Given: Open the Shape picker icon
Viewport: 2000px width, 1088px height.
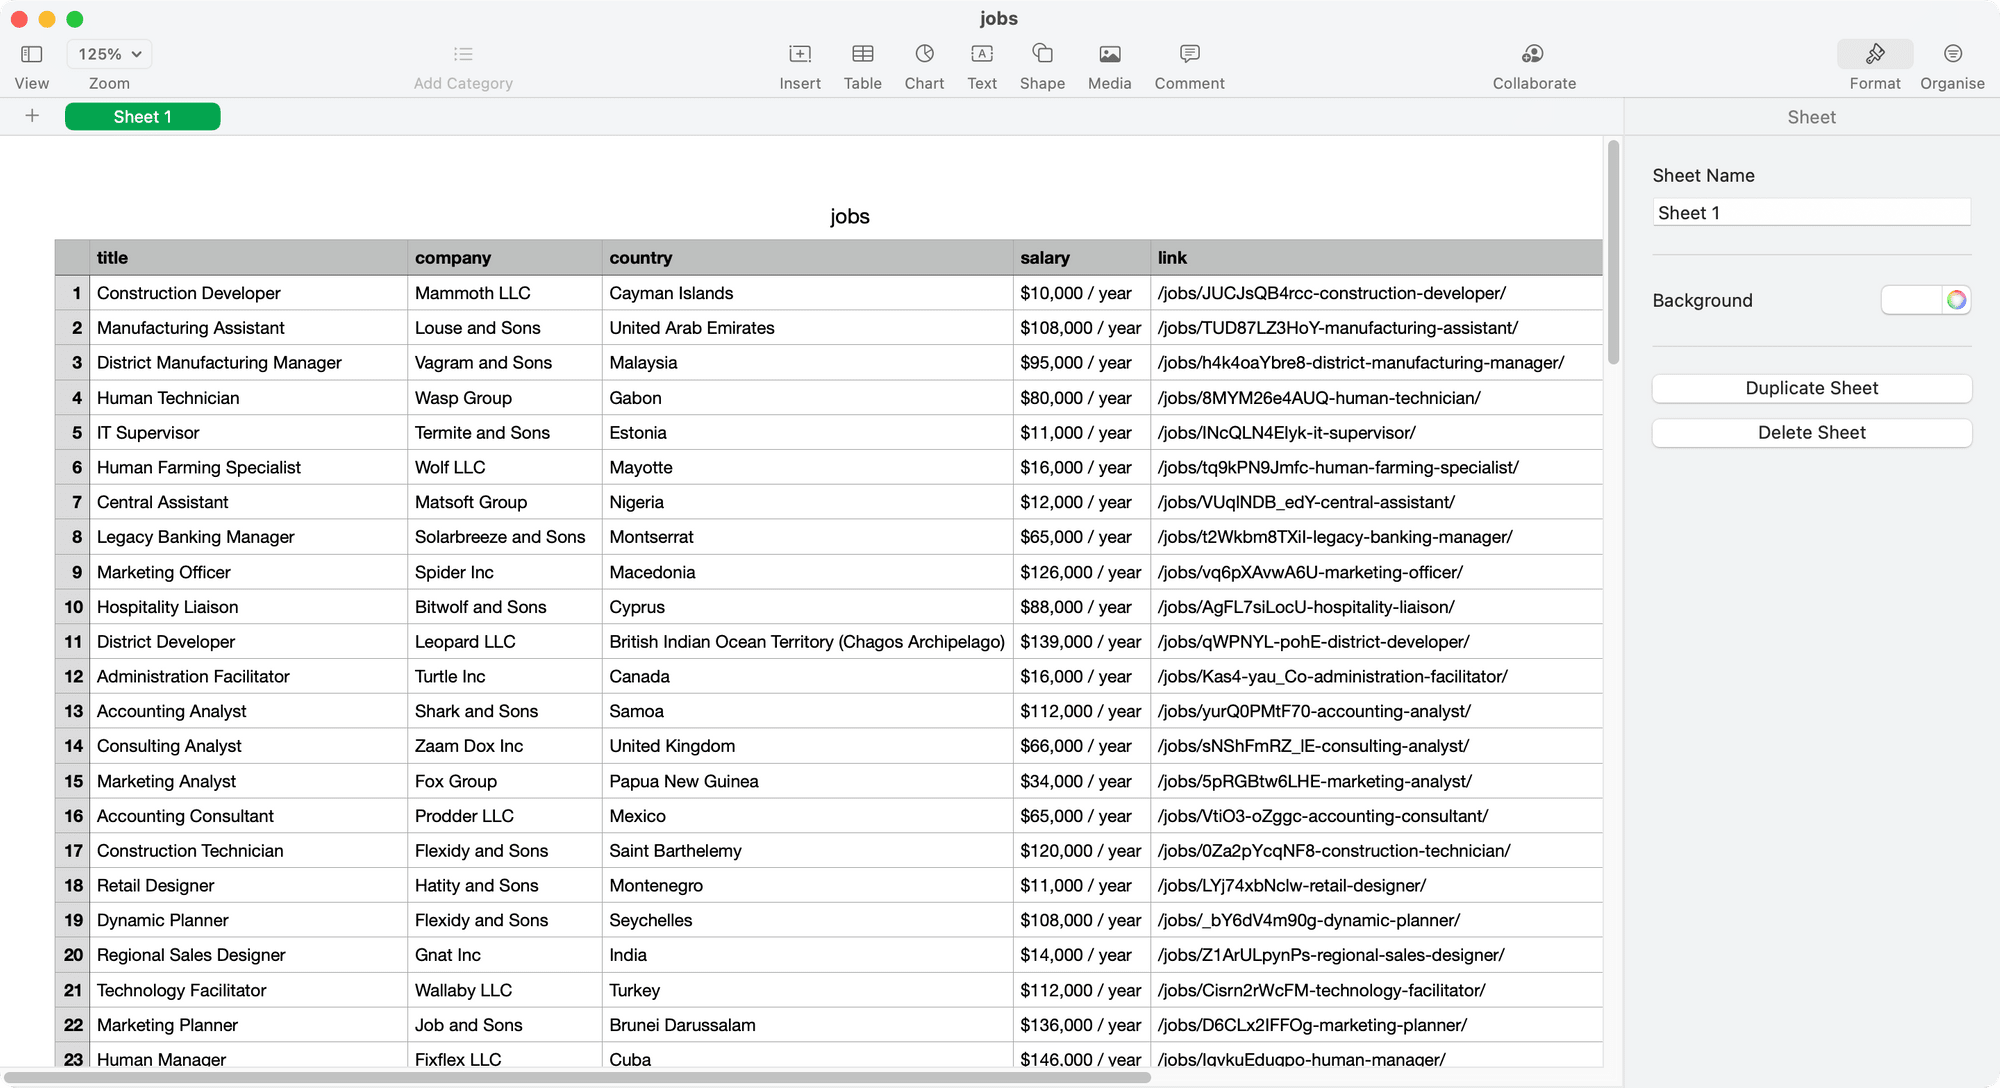Looking at the screenshot, I should (1042, 54).
